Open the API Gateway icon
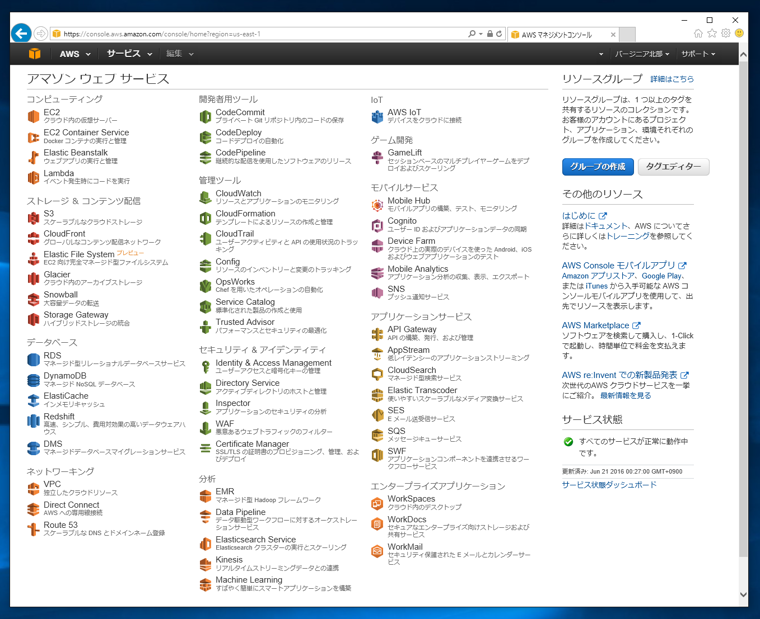Screen dimensions: 760x619 377,333
